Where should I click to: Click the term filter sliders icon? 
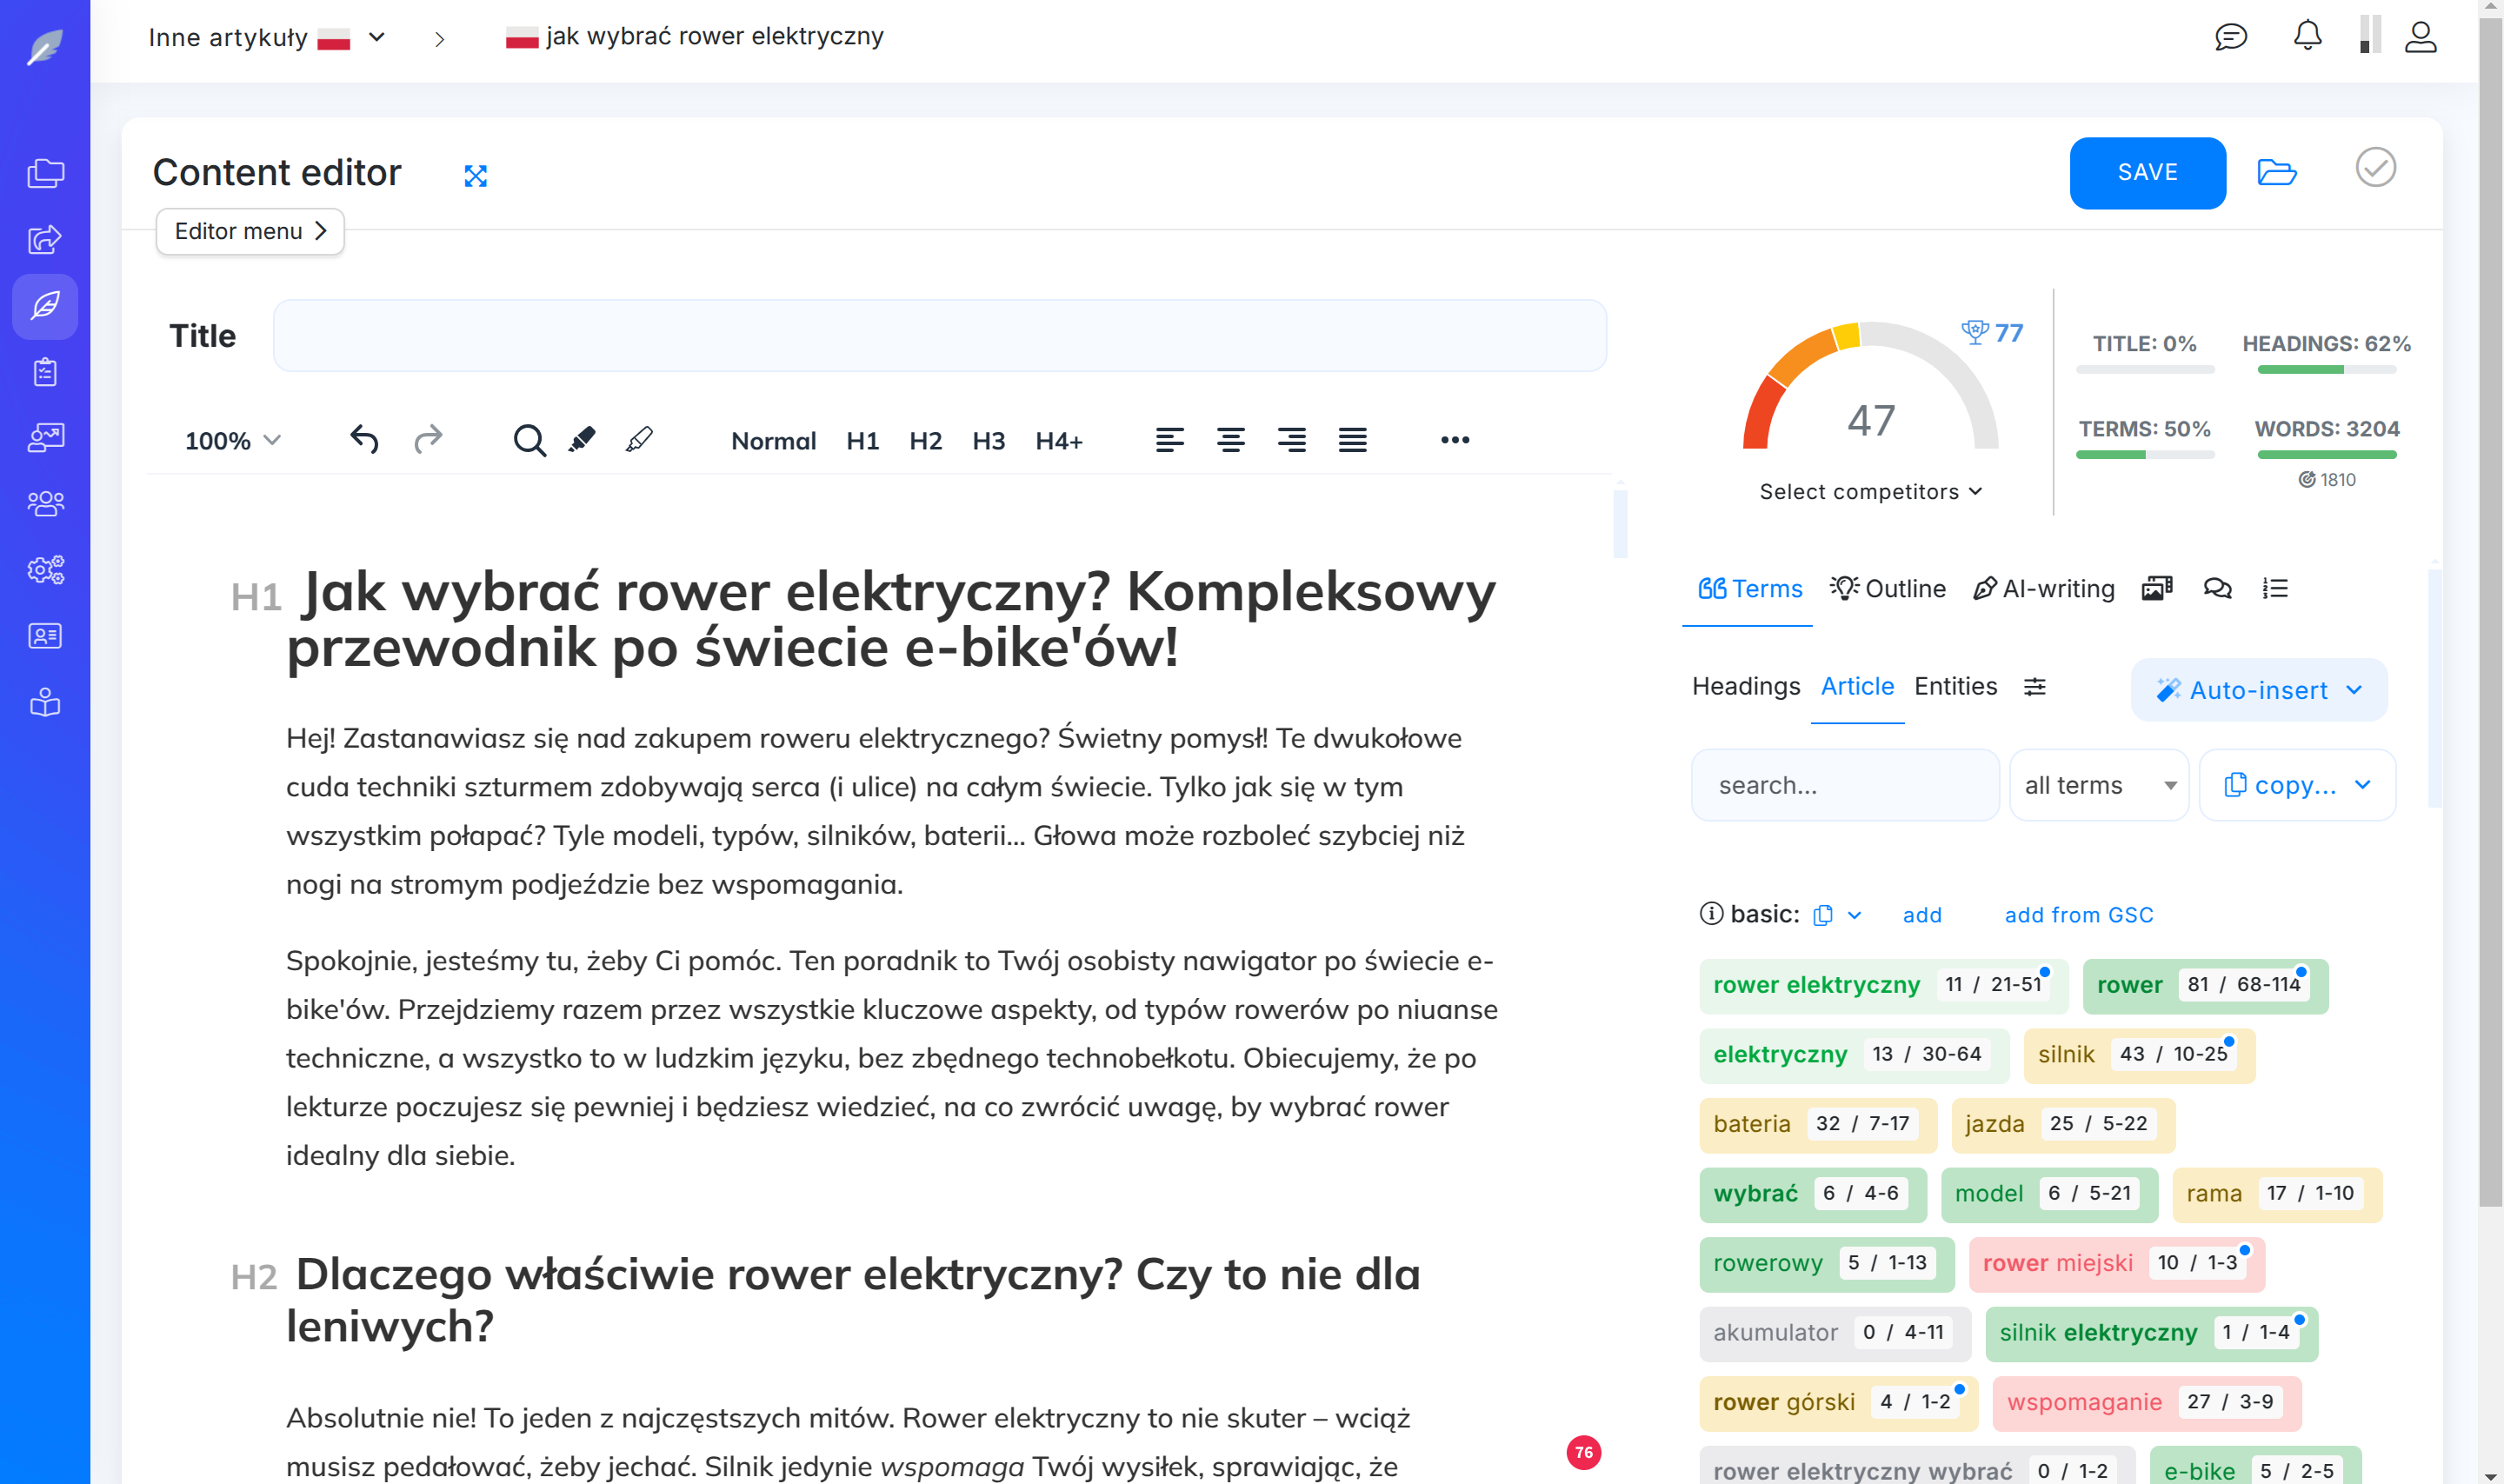tap(2034, 687)
